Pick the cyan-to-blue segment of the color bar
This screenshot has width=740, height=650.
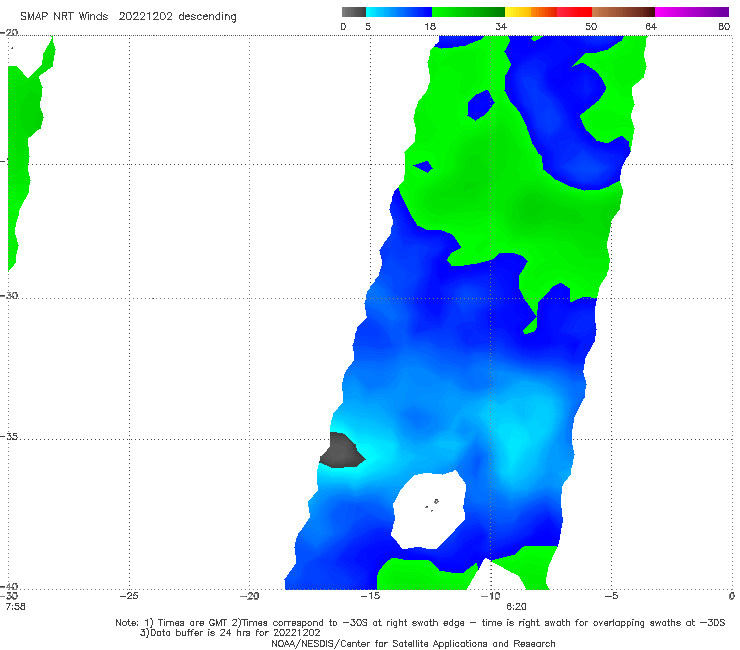tap(399, 12)
